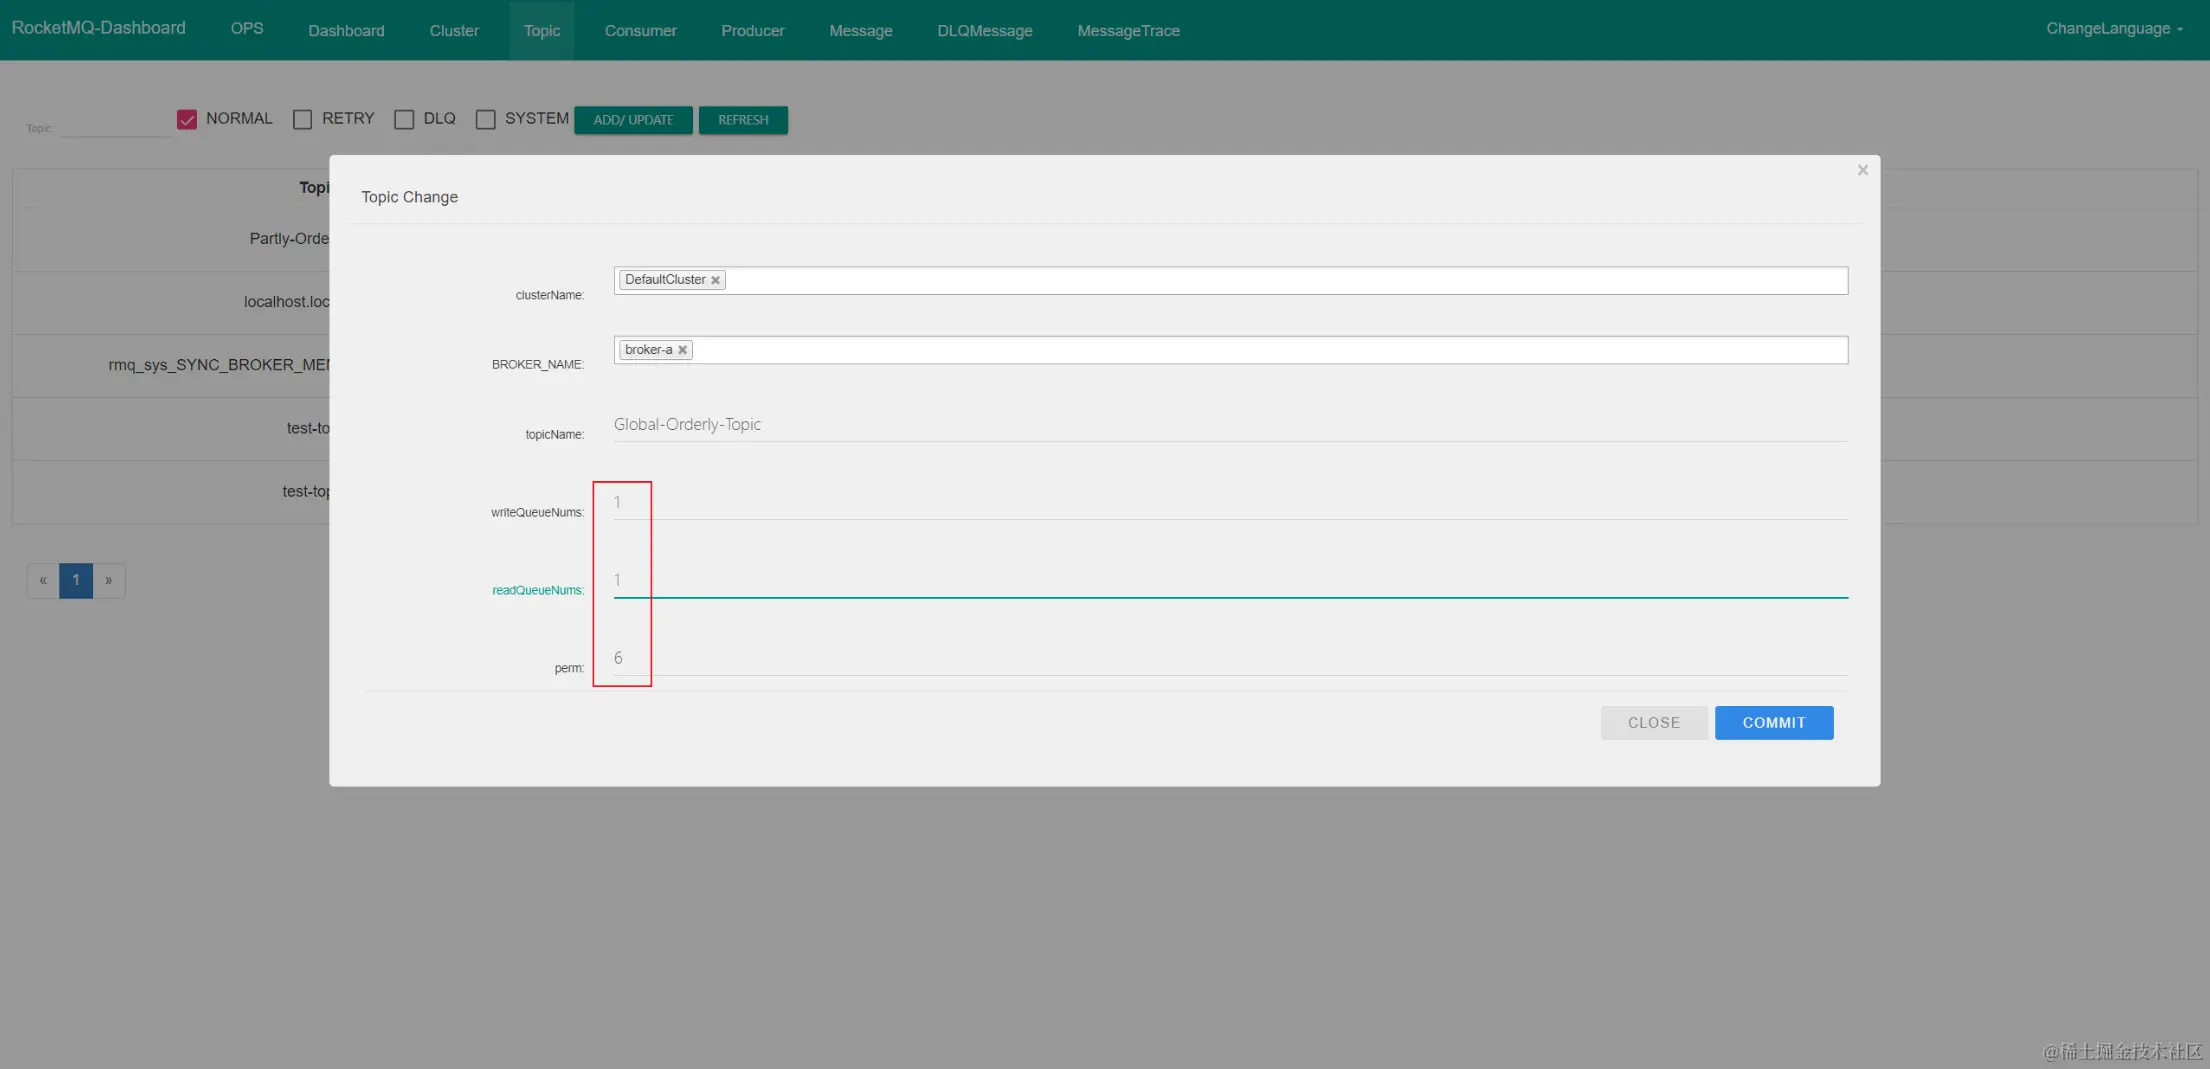Open the MessageTrace tab

(x=1128, y=30)
